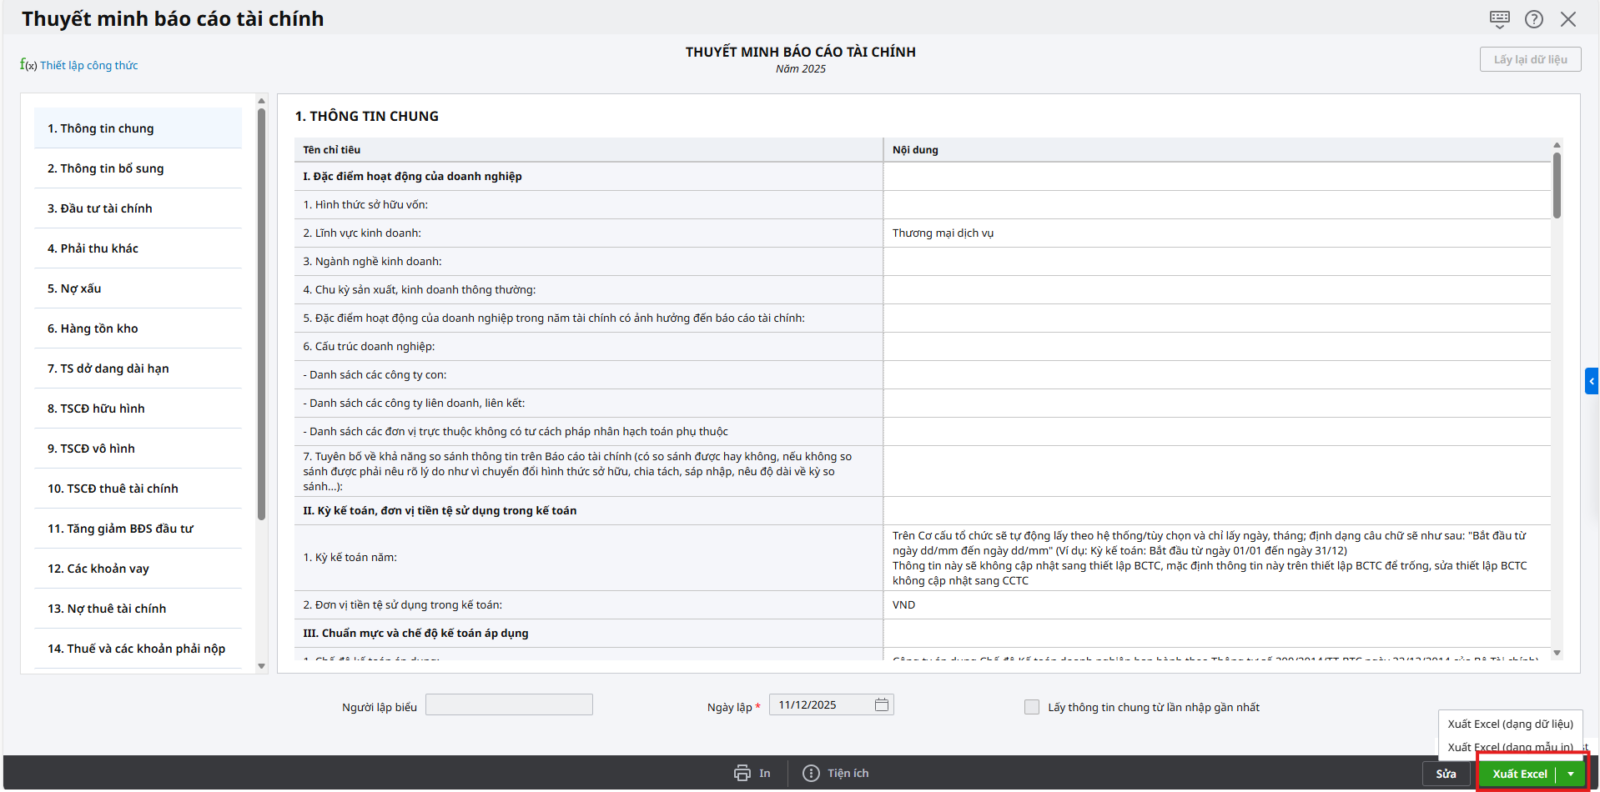
Task: Select Xuất Excel (dạng dữ liệu) option
Action: pyautogui.click(x=1510, y=724)
